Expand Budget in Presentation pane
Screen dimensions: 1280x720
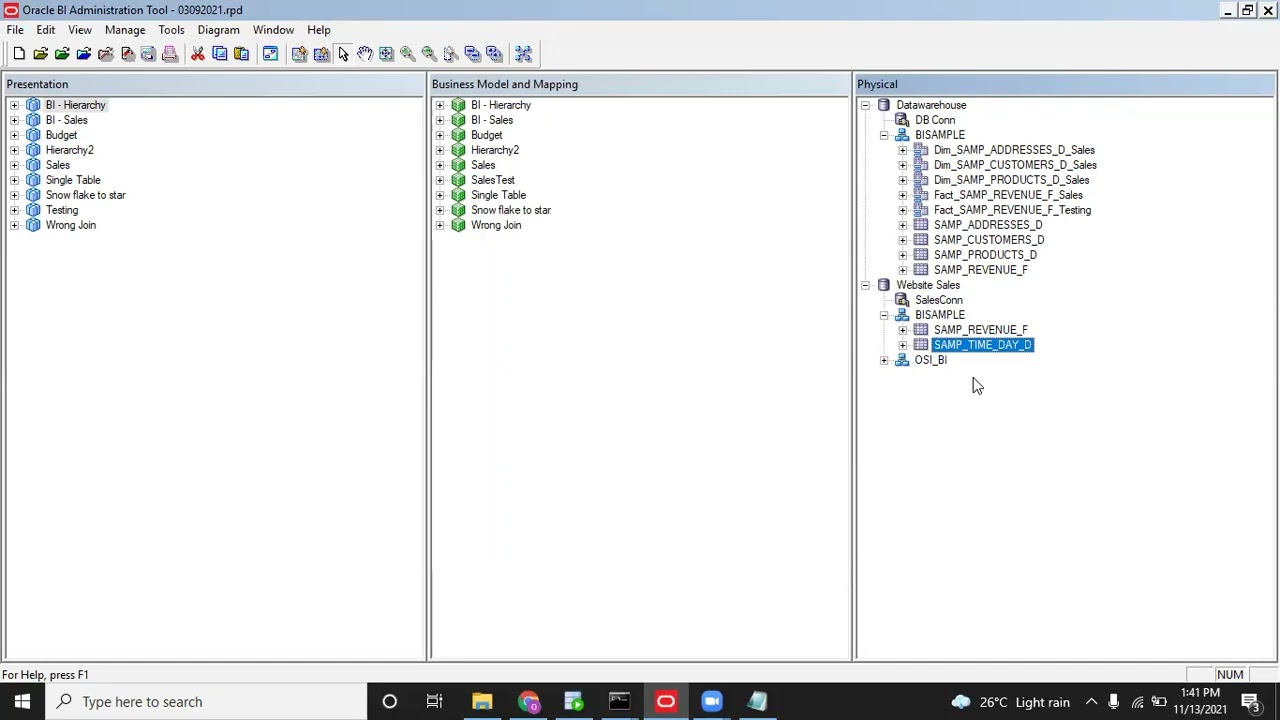14,135
